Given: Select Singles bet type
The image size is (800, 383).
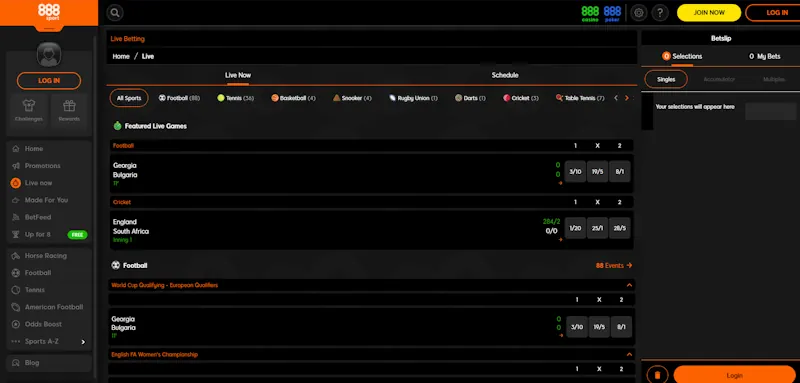Looking at the screenshot, I should [666, 80].
